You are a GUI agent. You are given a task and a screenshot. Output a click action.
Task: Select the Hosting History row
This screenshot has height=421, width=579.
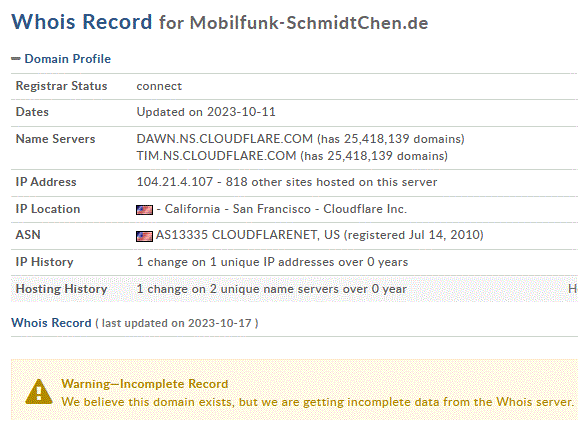tap(294, 289)
